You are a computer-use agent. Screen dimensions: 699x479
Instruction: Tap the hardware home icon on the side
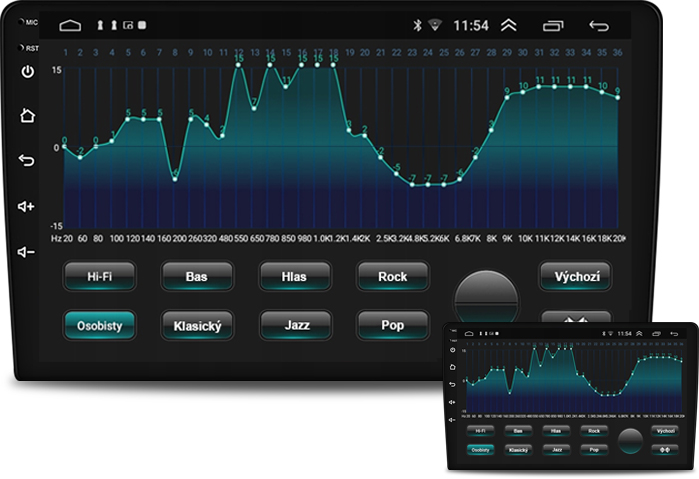point(27,115)
